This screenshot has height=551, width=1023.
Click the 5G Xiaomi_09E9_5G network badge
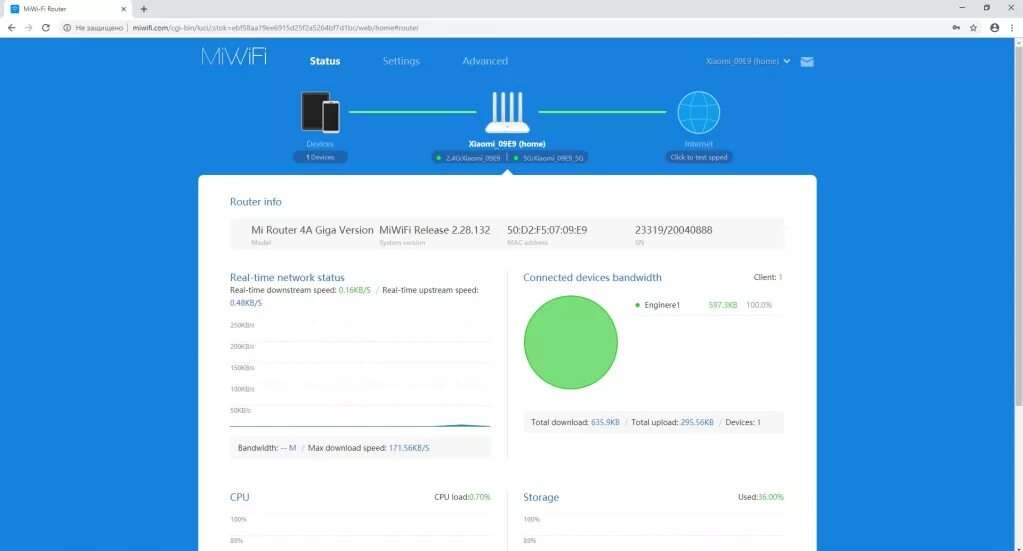[x=549, y=158]
